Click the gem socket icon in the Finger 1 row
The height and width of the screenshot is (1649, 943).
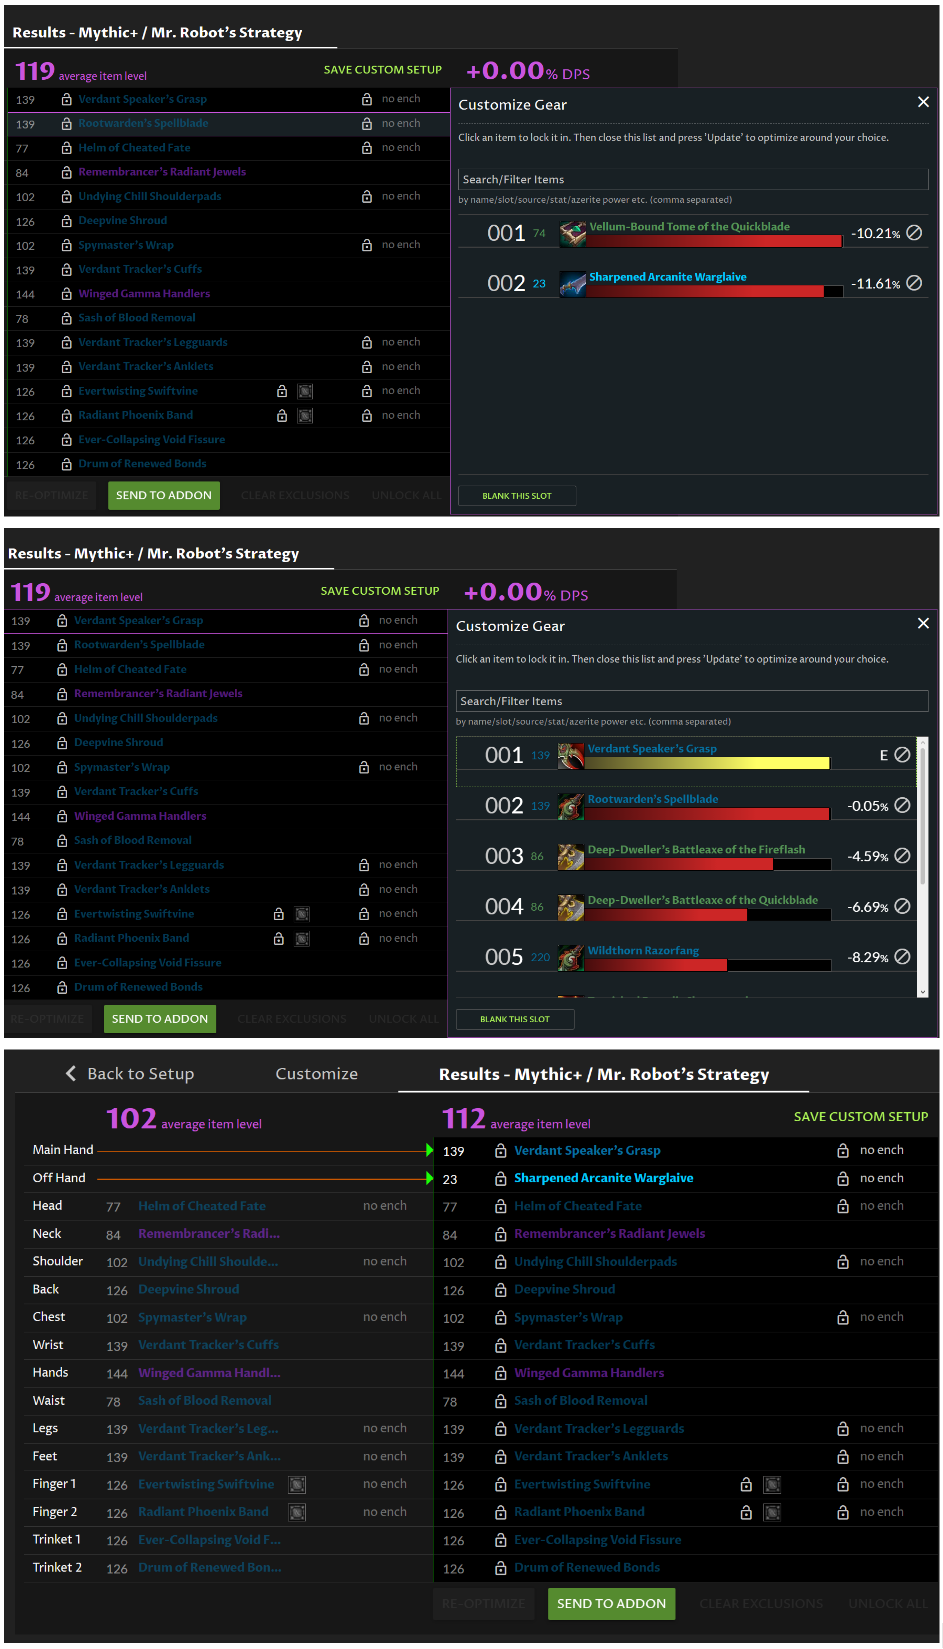(297, 1485)
